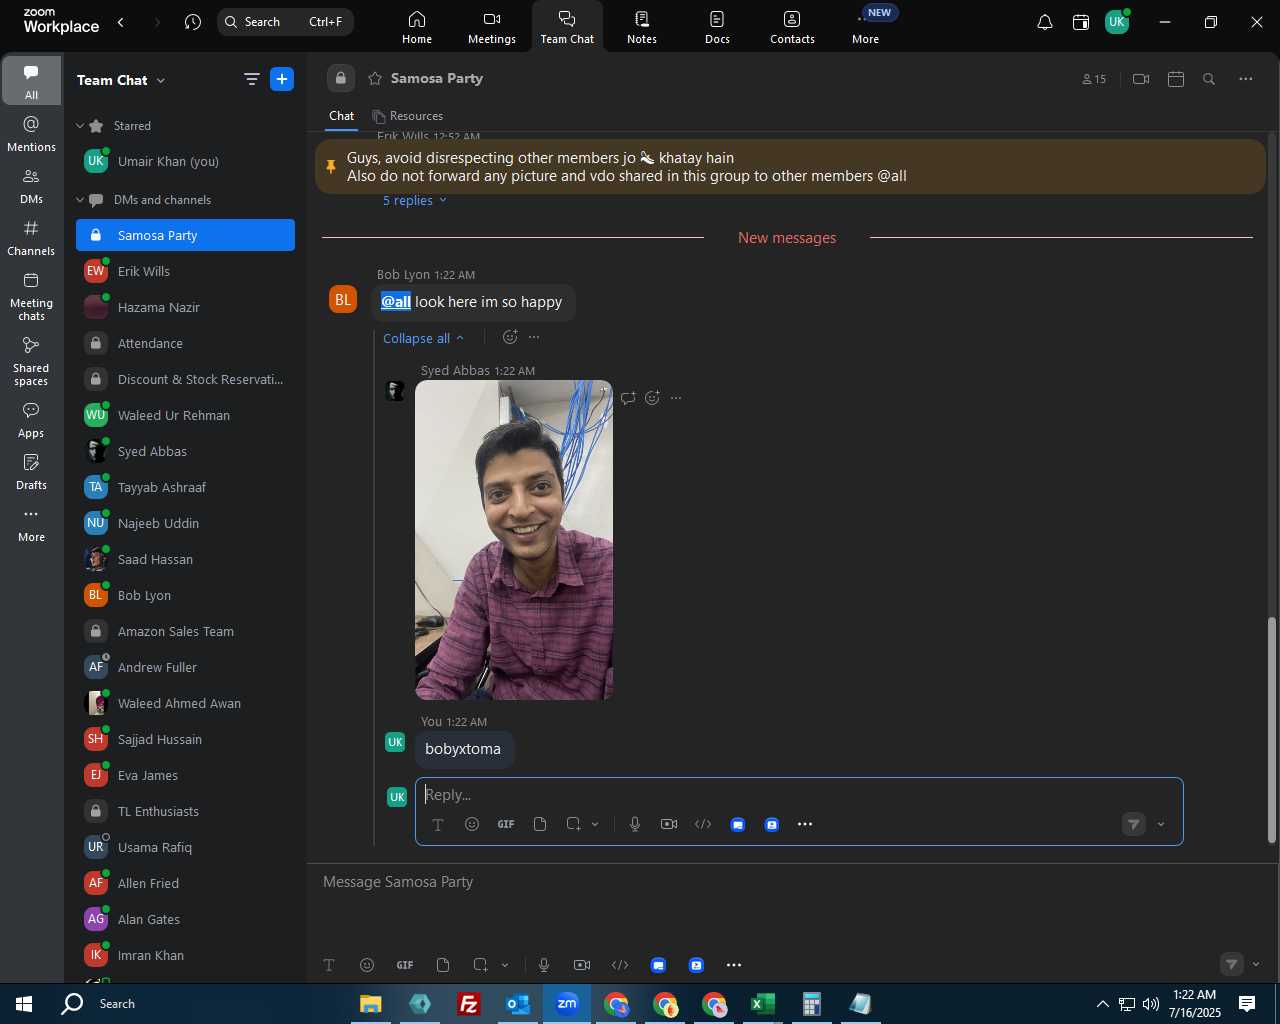The image size is (1280, 1024).
Task: Open Amazon Sales Team channel
Action: click(x=186, y=631)
